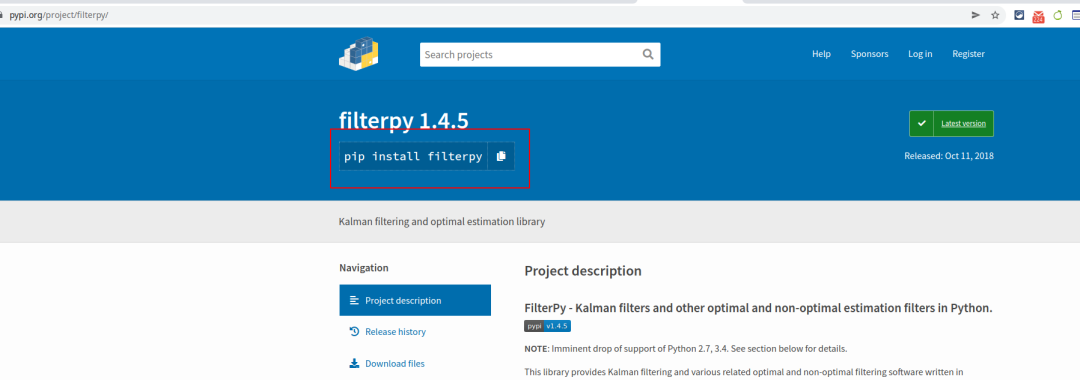Open the green tomato timer extension

coord(1058,15)
